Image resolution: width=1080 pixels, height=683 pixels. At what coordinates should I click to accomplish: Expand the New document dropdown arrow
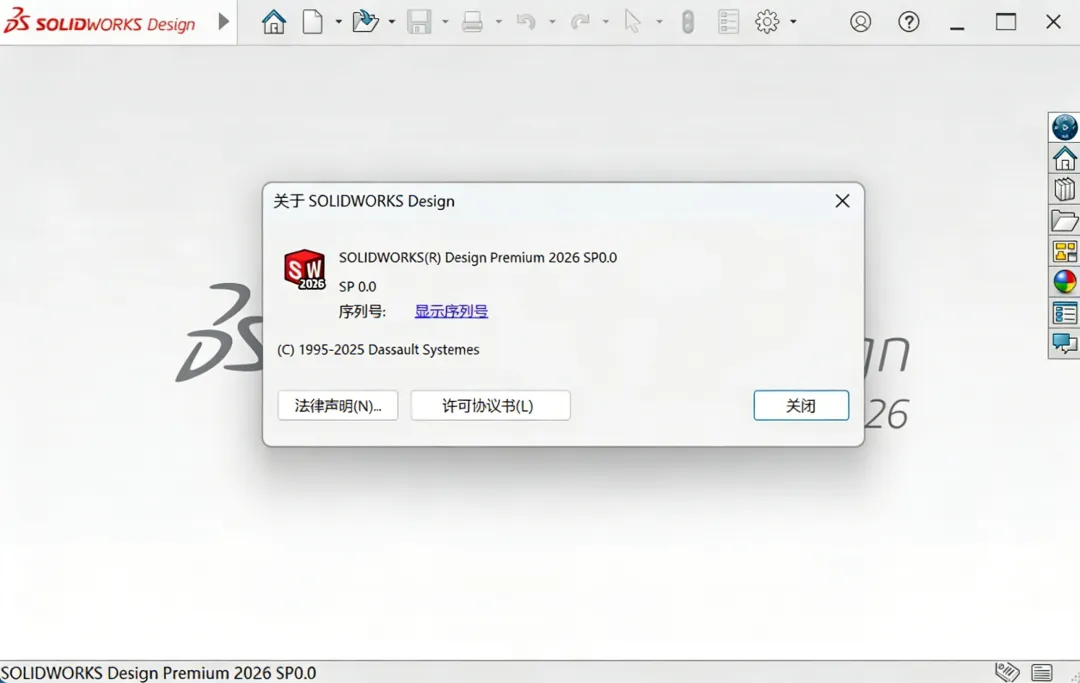pos(338,22)
